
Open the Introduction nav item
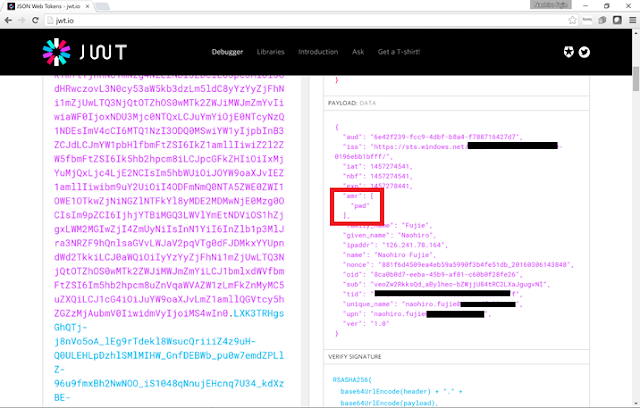tap(318, 52)
